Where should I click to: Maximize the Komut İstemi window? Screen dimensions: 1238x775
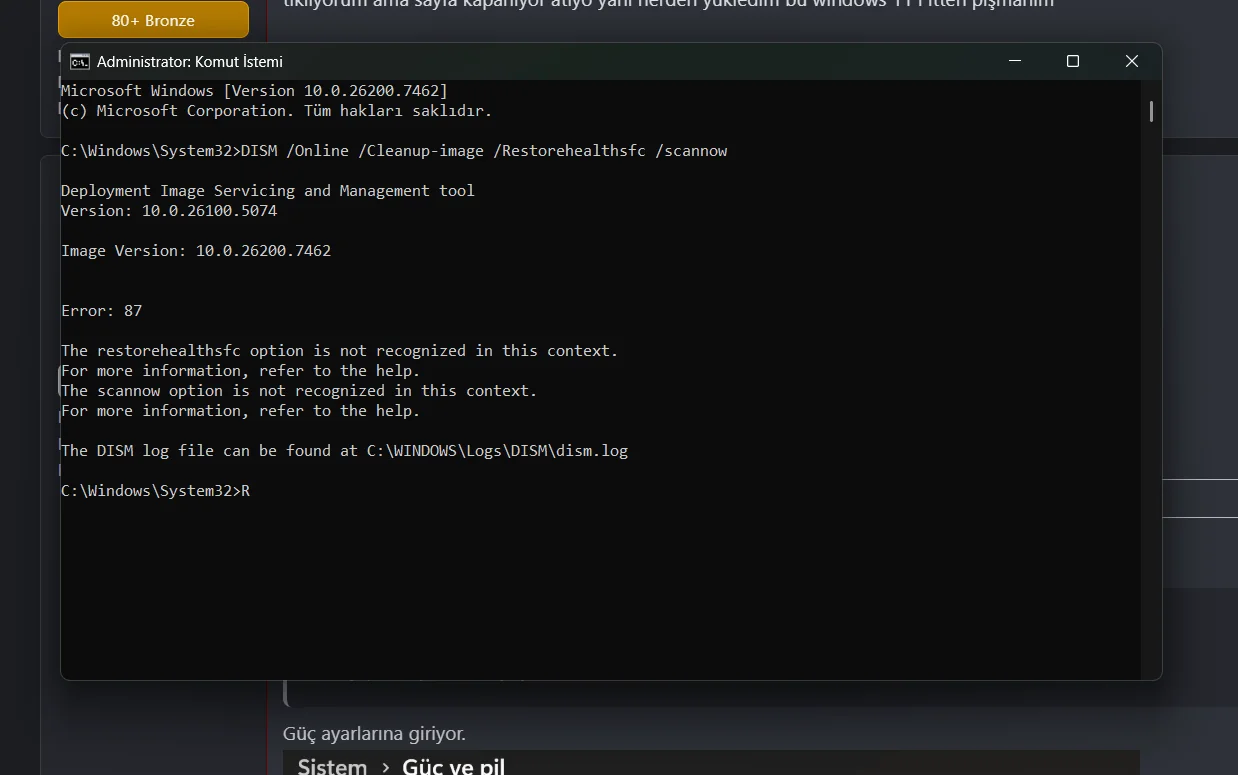click(x=1073, y=61)
